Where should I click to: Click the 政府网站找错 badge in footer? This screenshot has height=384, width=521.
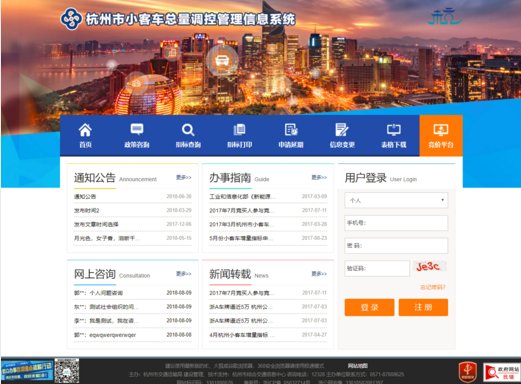point(501,372)
